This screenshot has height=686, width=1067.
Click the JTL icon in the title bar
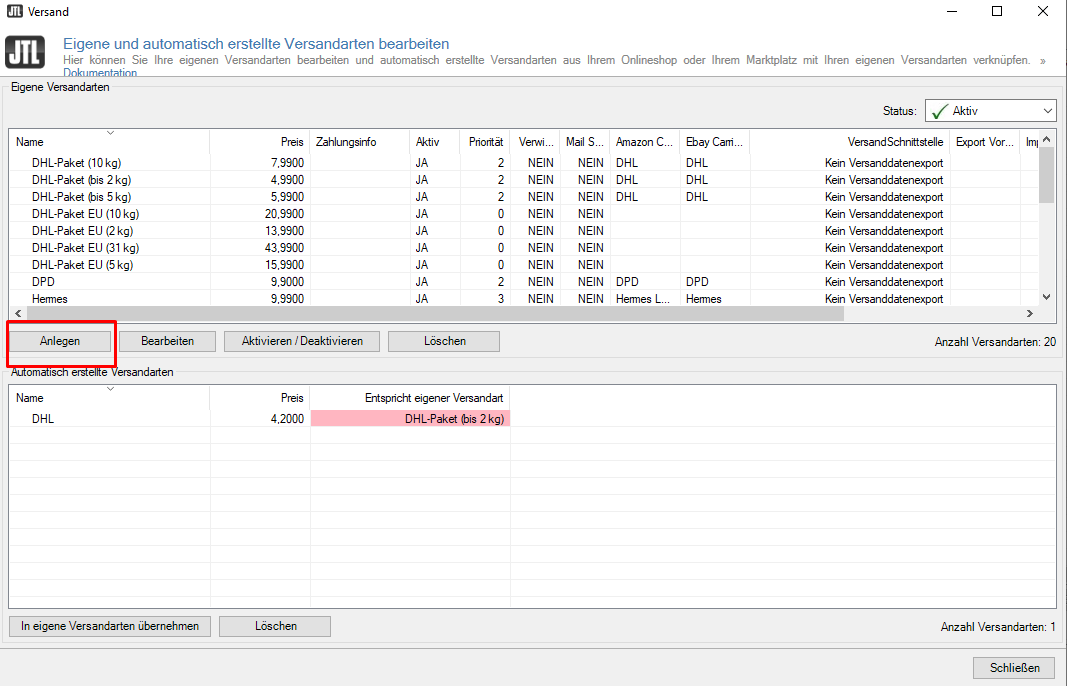point(14,11)
